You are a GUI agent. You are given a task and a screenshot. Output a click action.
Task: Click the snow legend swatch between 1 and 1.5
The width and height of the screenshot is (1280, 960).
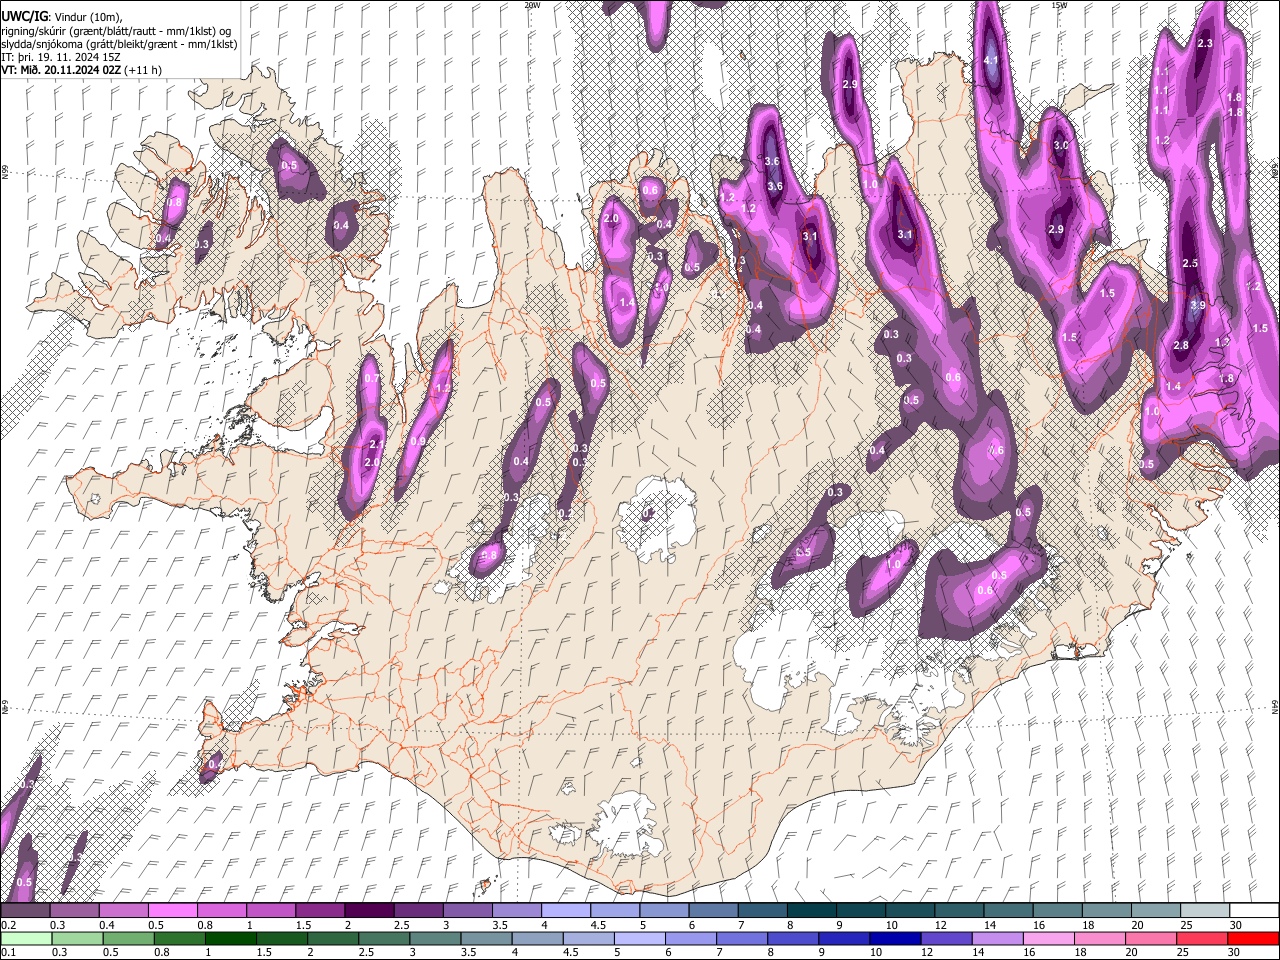(271, 911)
